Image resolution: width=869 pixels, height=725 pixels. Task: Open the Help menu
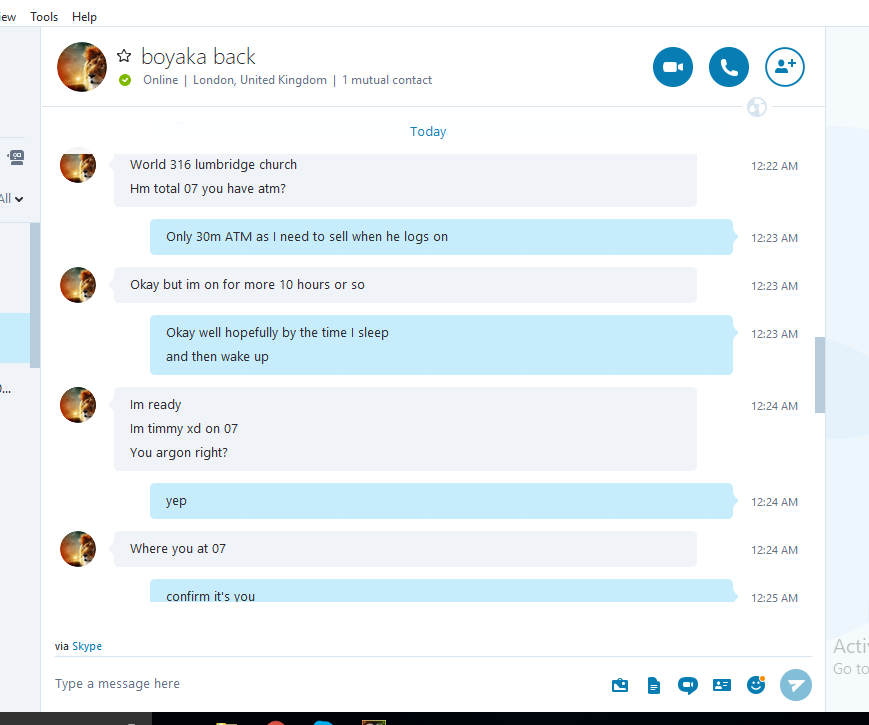tap(84, 17)
